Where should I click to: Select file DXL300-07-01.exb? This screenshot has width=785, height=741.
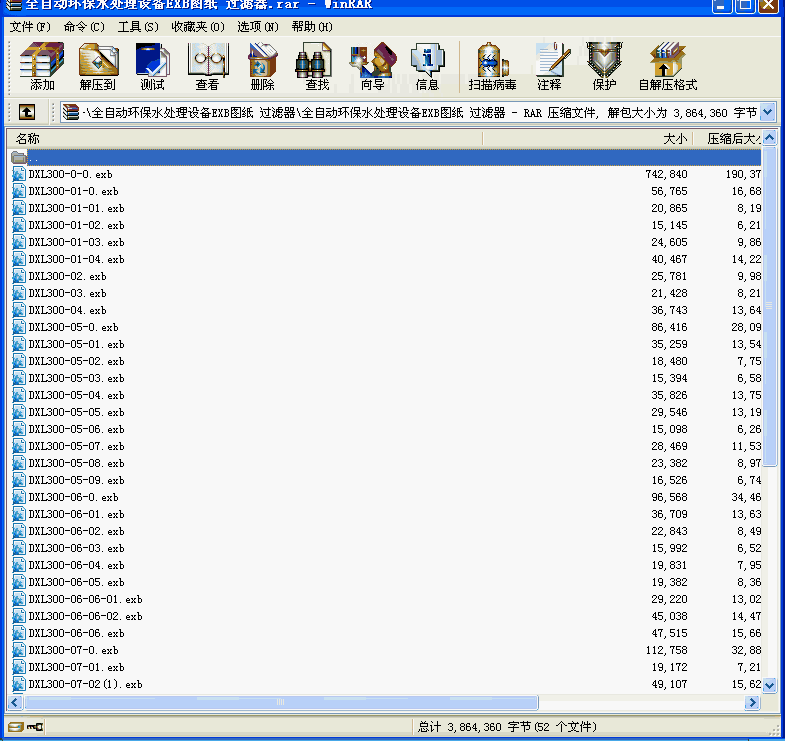[76, 667]
